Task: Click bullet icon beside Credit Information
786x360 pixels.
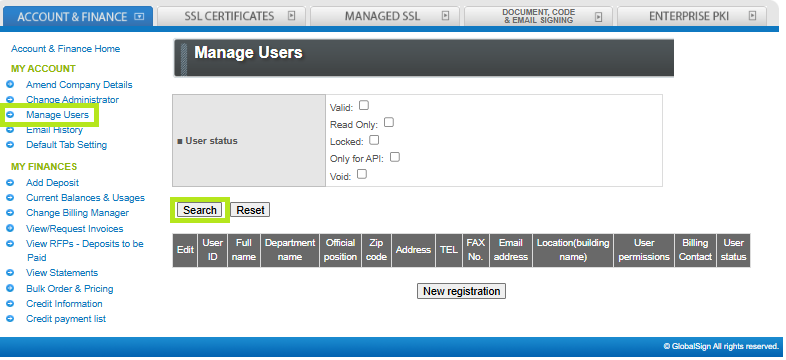Action: pyautogui.click(x=10, y=303)
